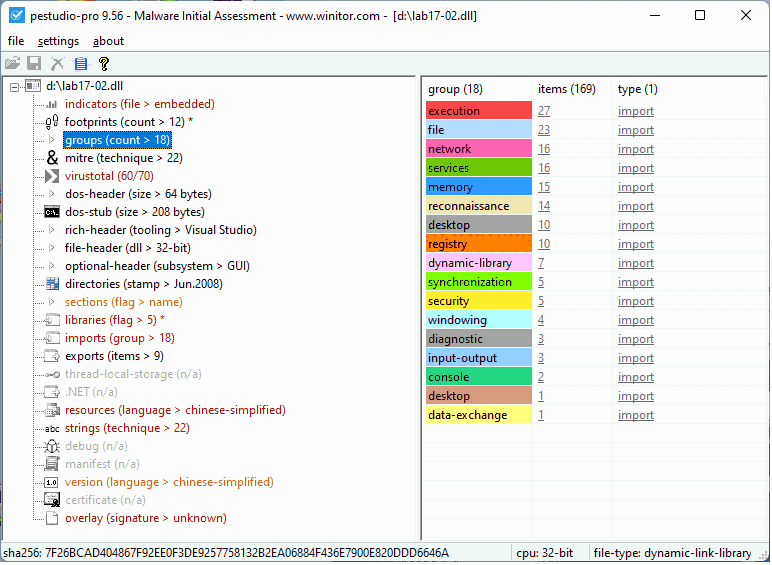Click the mitre ampersand icon in tree
Screen dimensions: 772x565
pyautogui.click(x=52, y=158)
